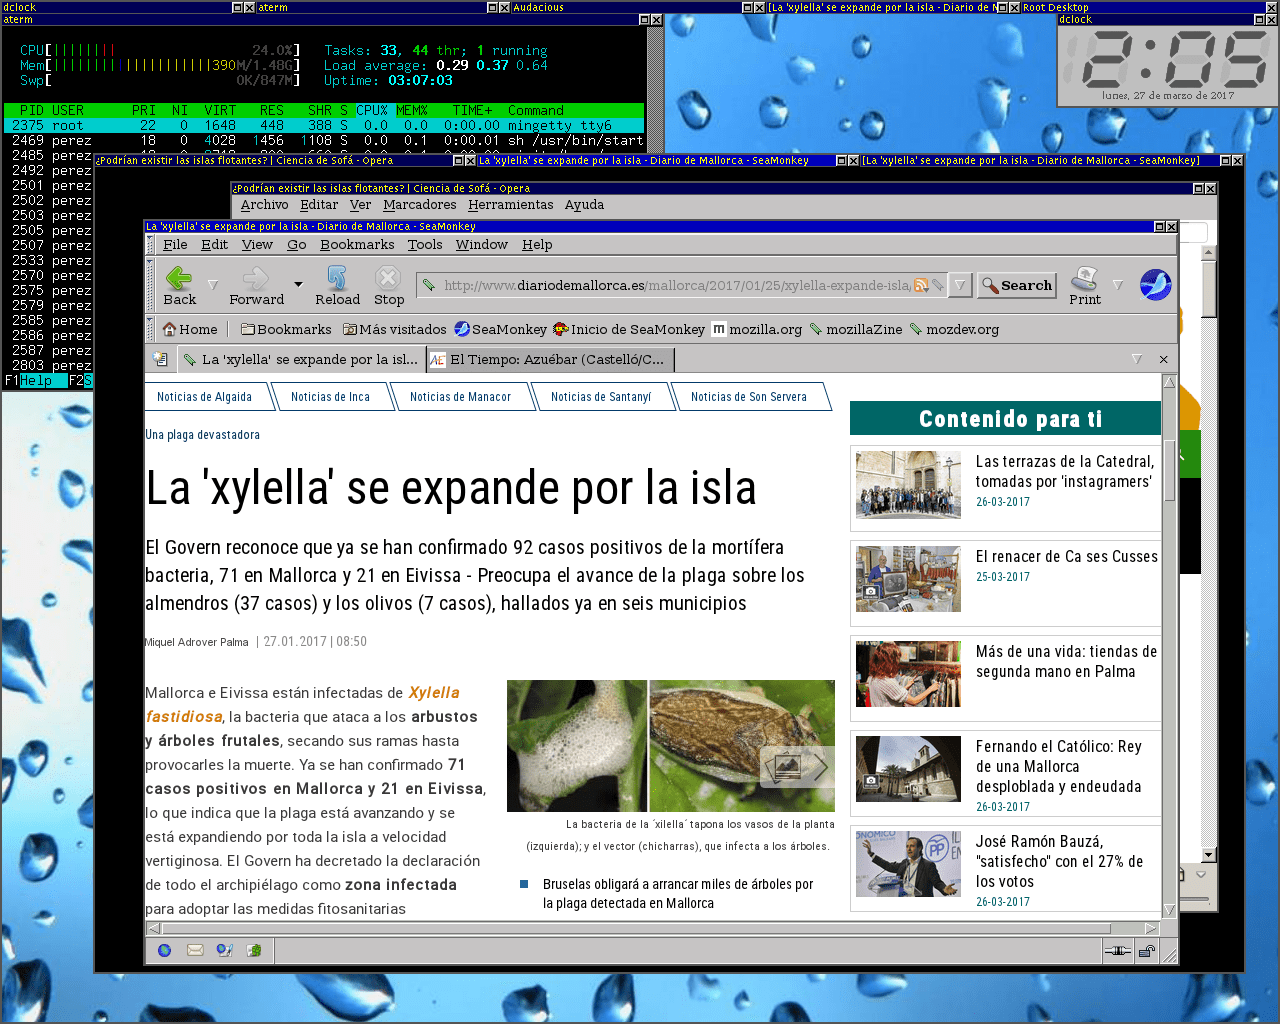The width and height of the screenshot is (1280, 1024).
Task: Expand the Print button options dropdown
Action: click(1118, 285)
